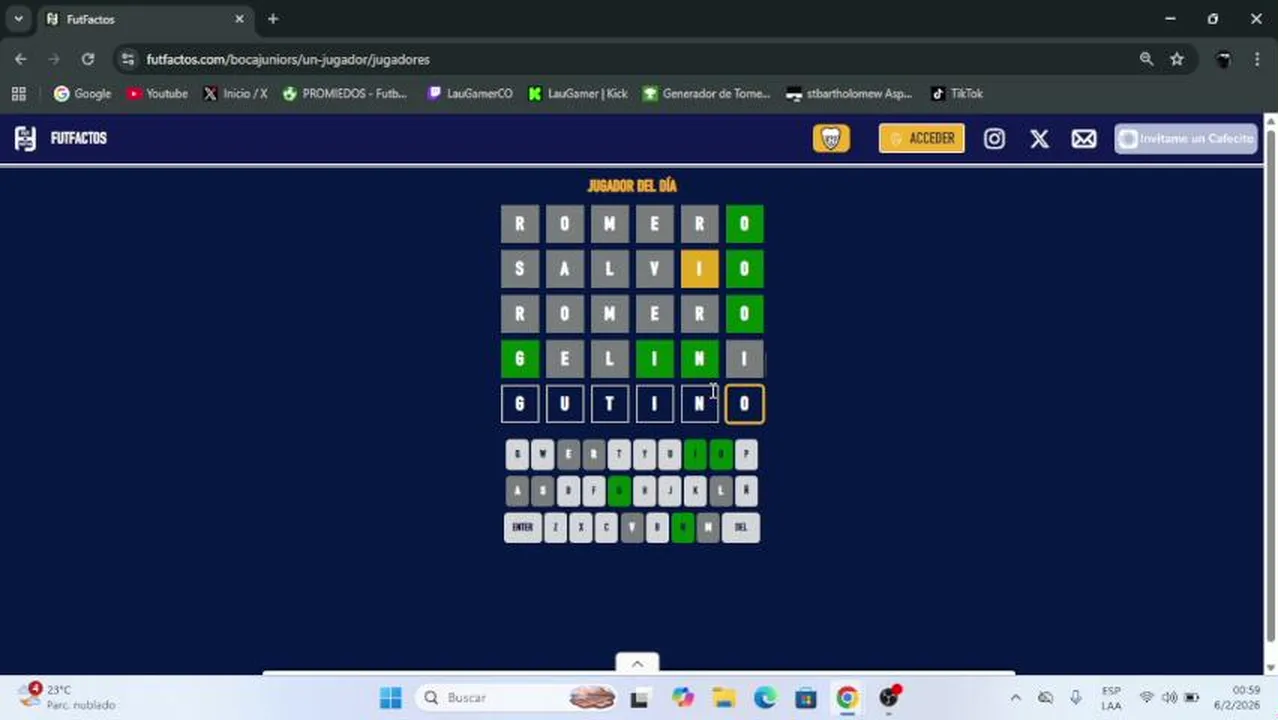1278x720 pixels.
Task: Open a new browser tab with plus
Action: (273, 19)
